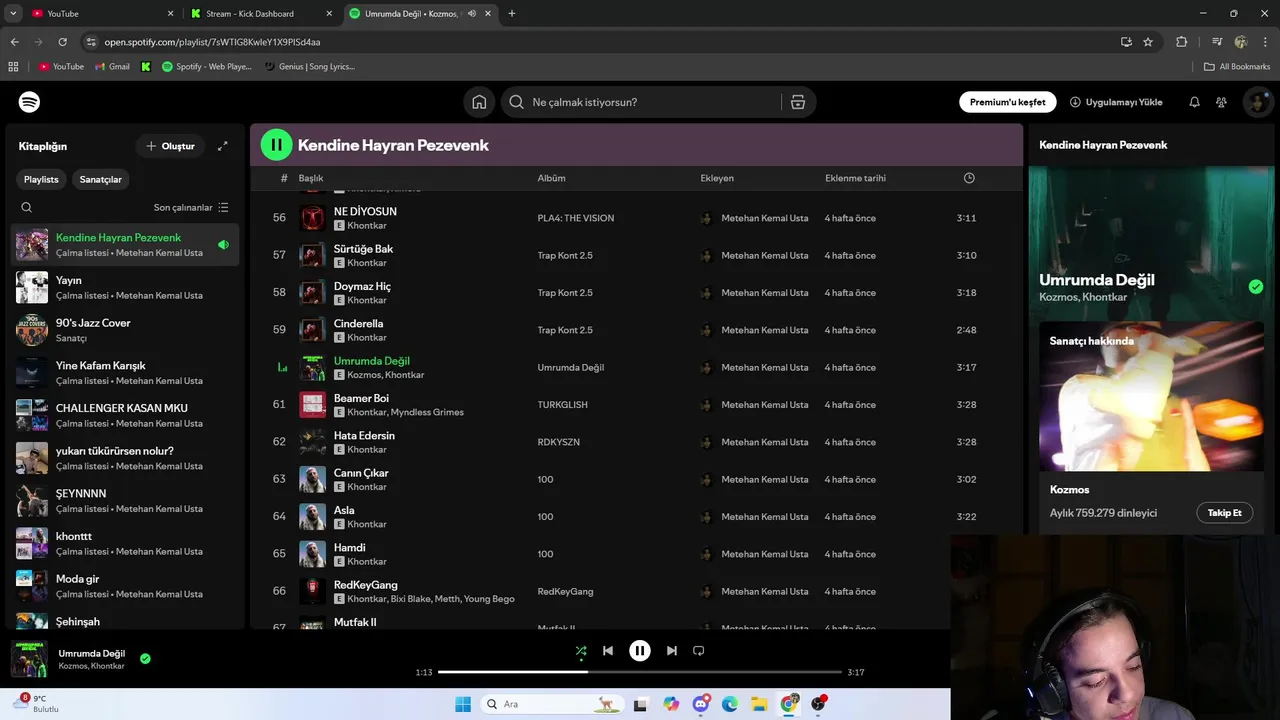Click taskbar search box 'Ara'
This screenshot has width=1280, height=720.
click(550, 704)
